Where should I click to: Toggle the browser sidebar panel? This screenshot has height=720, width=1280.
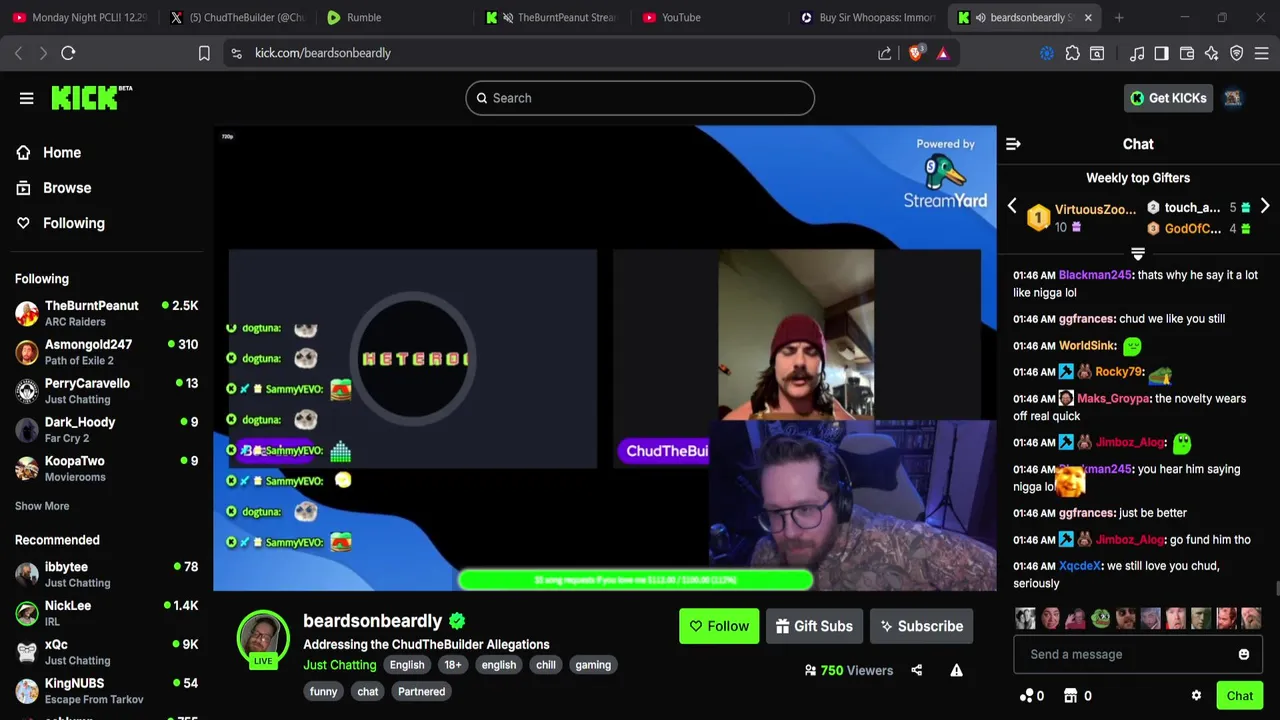(1161, 53)
